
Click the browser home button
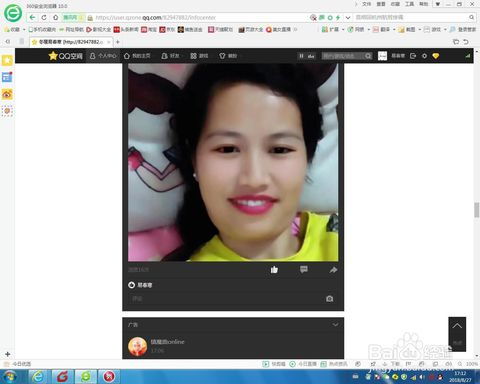click(55, 17)
